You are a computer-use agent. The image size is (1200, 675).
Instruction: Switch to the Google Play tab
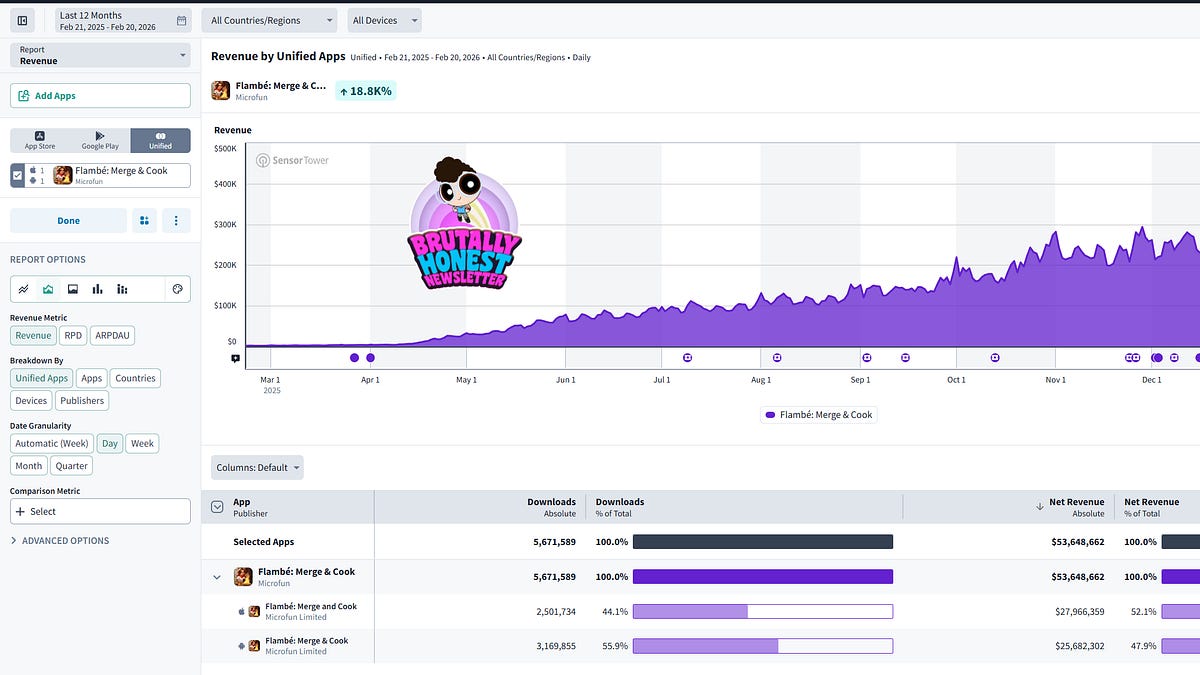(100, 140)
